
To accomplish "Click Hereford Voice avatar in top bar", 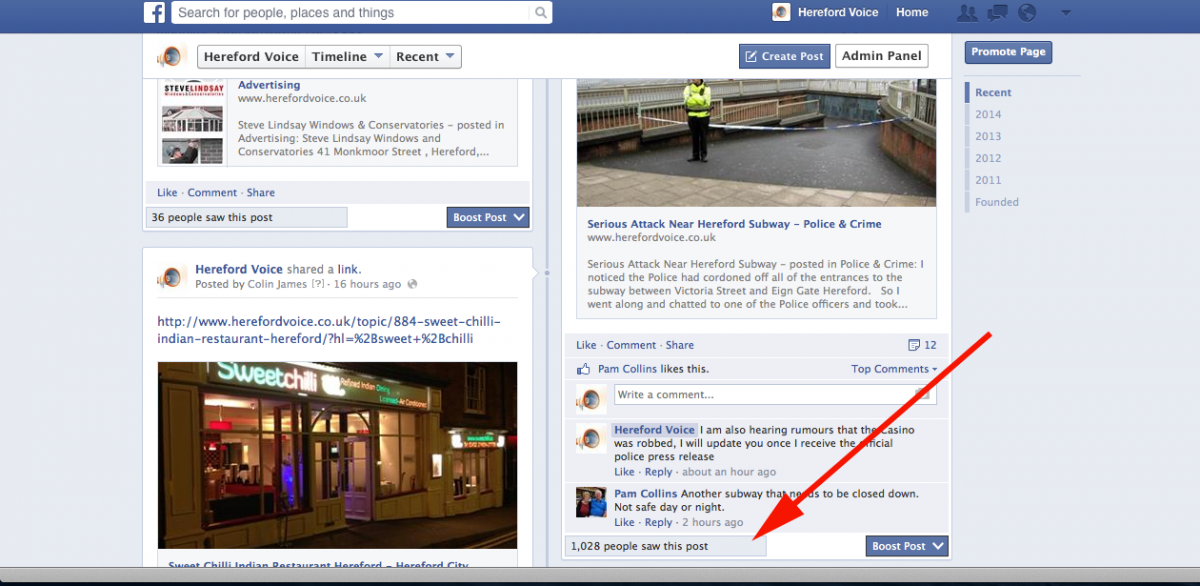I will (x=781, y=12).
